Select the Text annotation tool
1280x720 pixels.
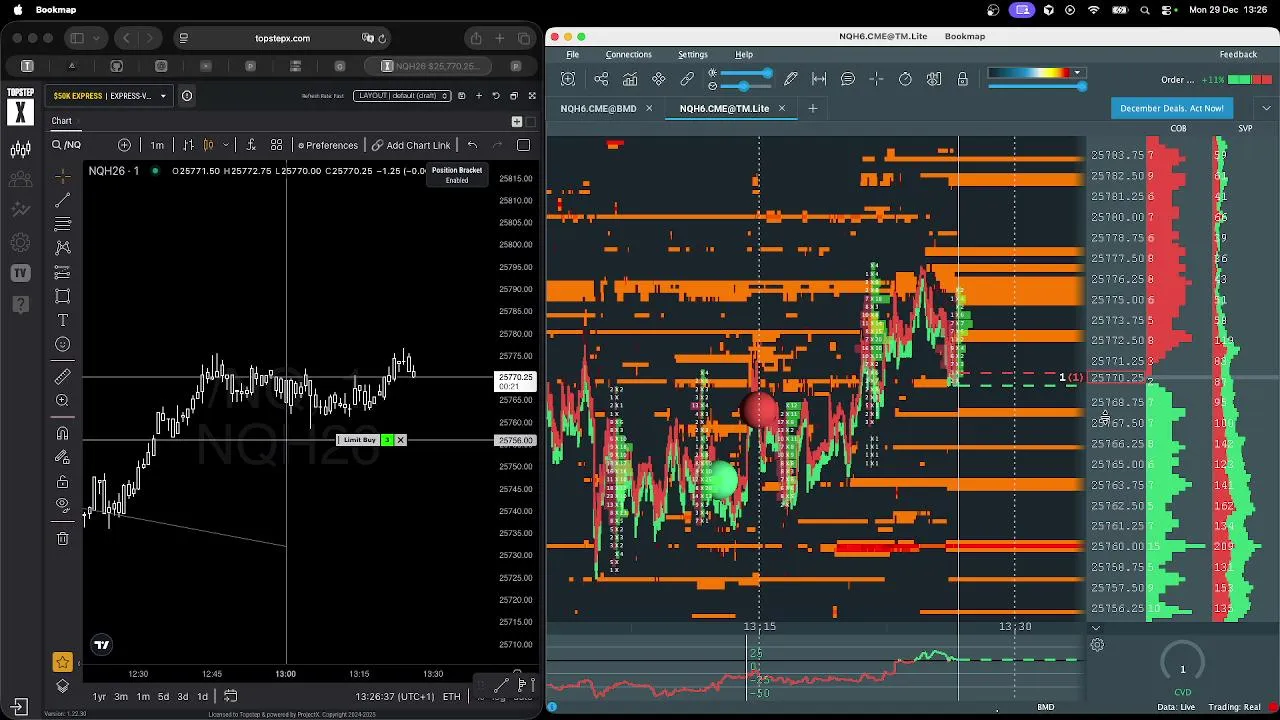(62, 320)
